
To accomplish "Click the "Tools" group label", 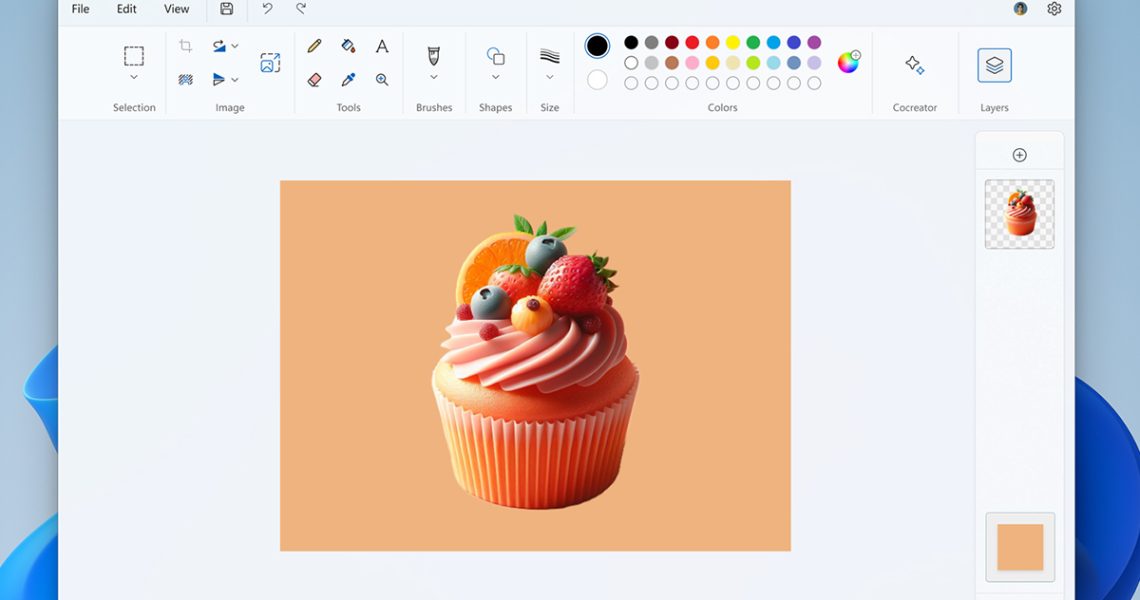I will click(x=348, y=108).
